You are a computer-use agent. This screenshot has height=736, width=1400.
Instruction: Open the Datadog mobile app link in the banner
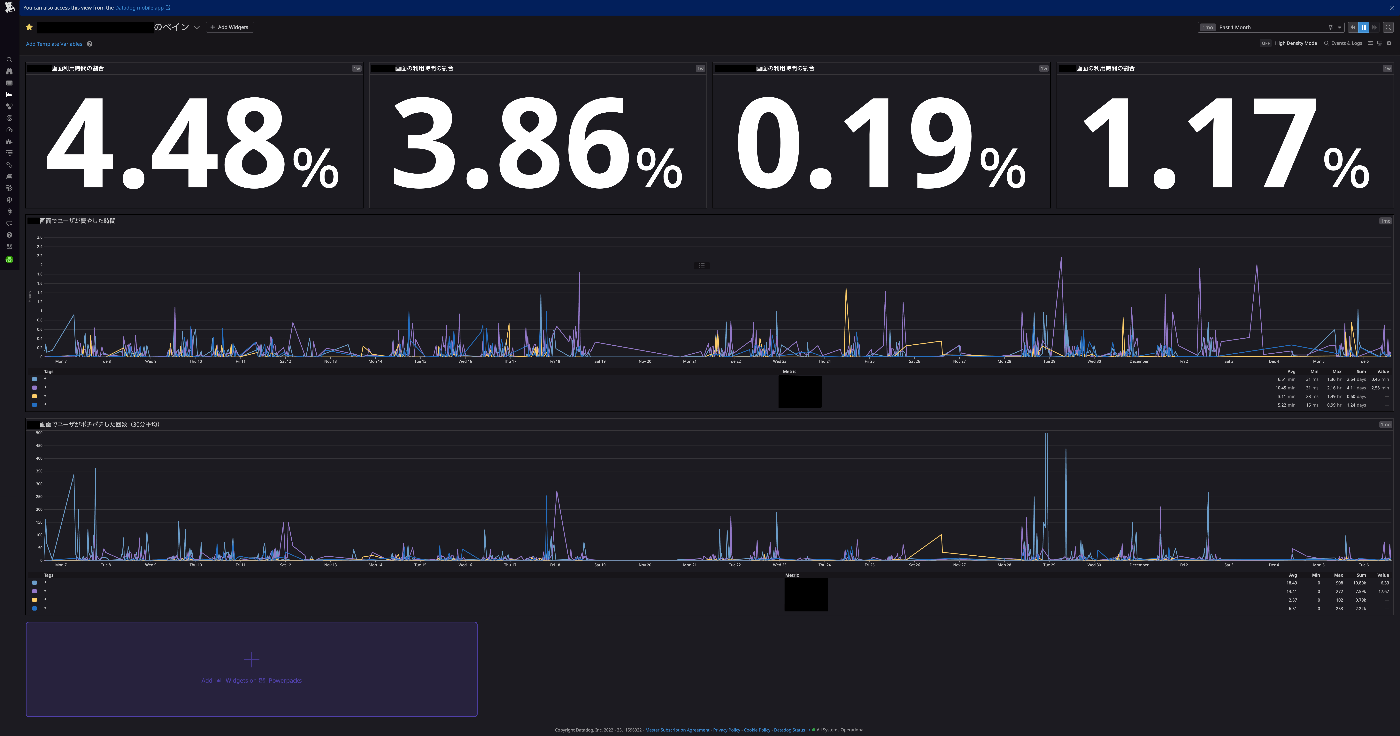pos(143,7)
